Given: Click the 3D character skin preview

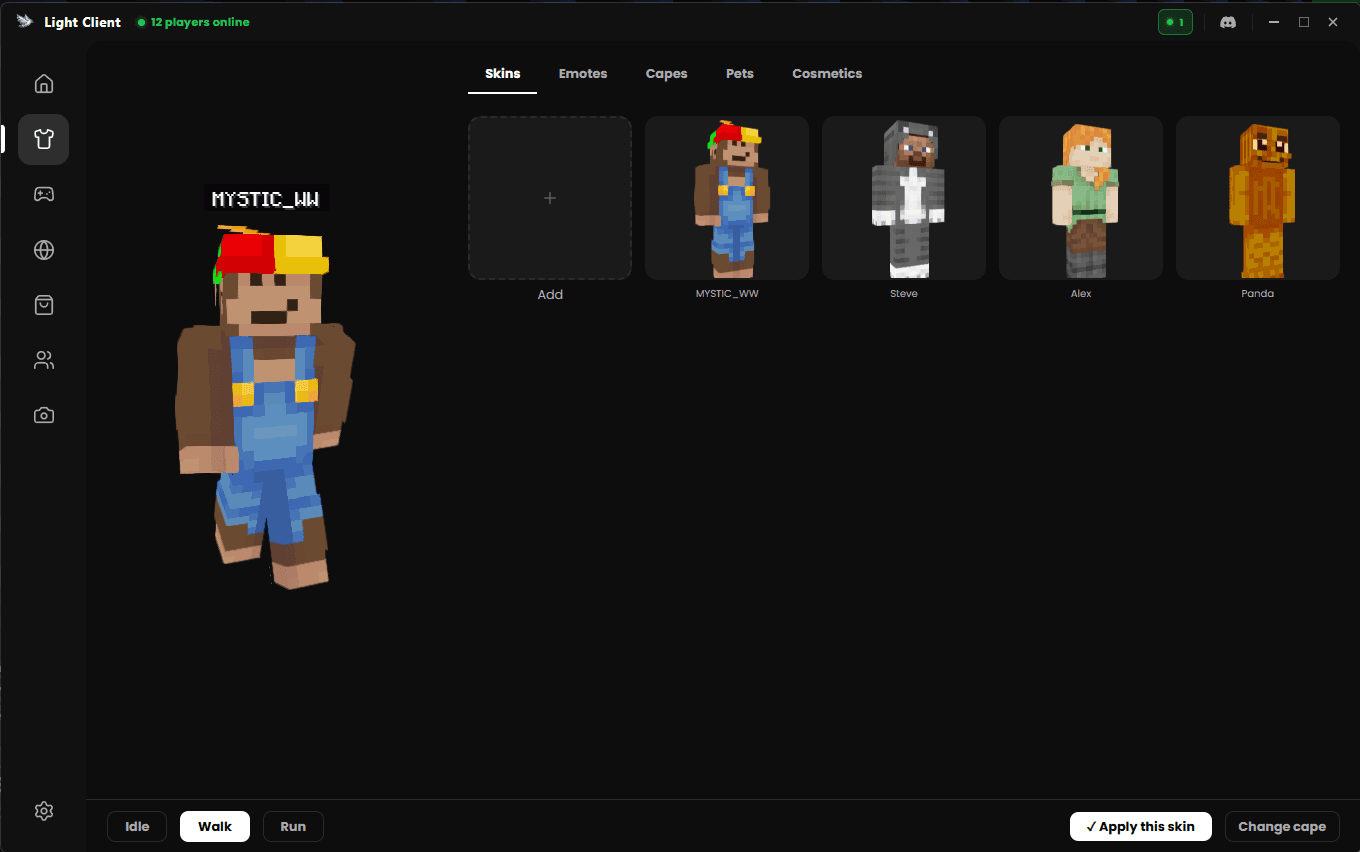Looking at the screenshot, I should [x=265, y=405].
